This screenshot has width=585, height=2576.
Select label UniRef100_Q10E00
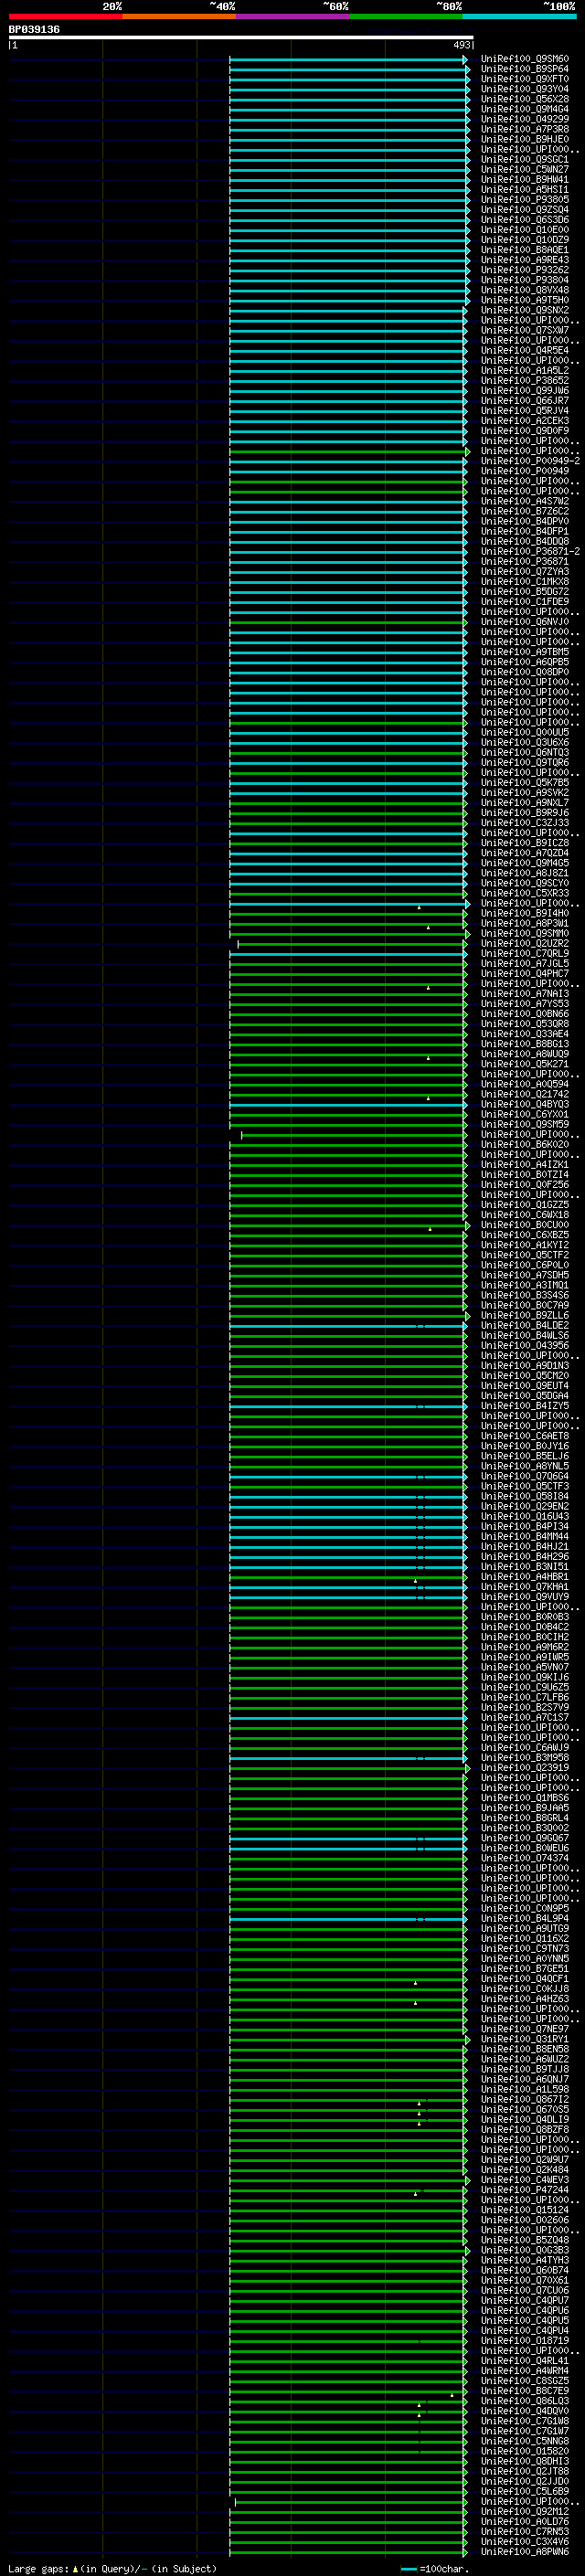click(x=524, y=230)
